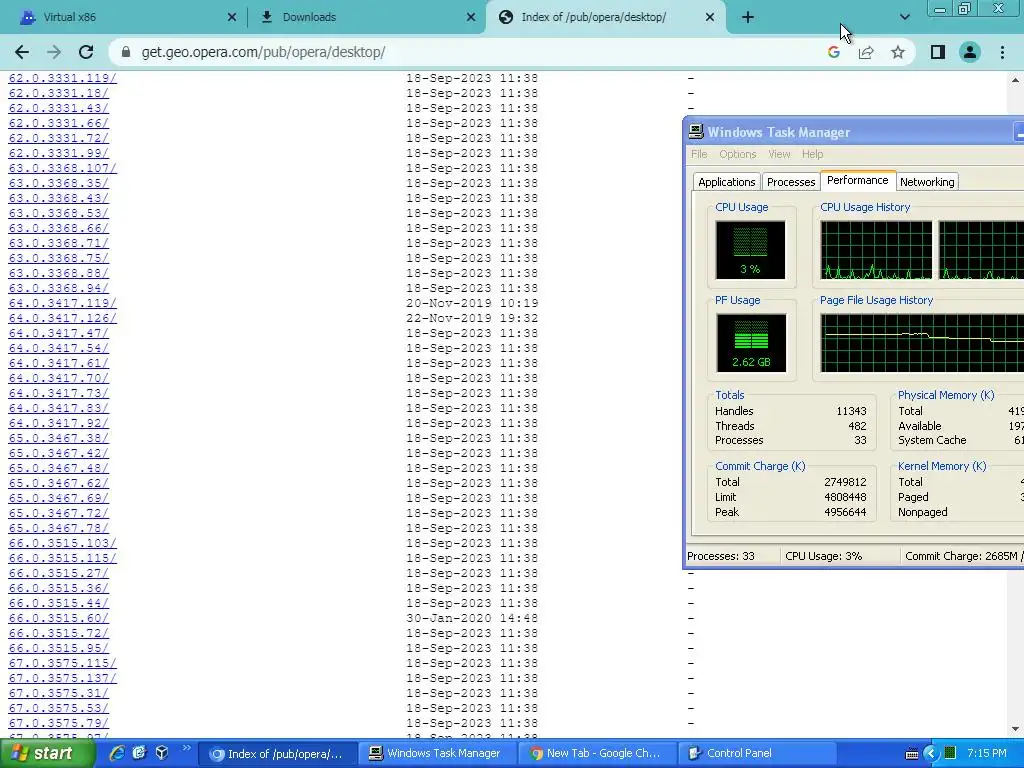Select Windows Task Manager taskbar button
Screen dimensions: 1024x768
tap(436, 754)
